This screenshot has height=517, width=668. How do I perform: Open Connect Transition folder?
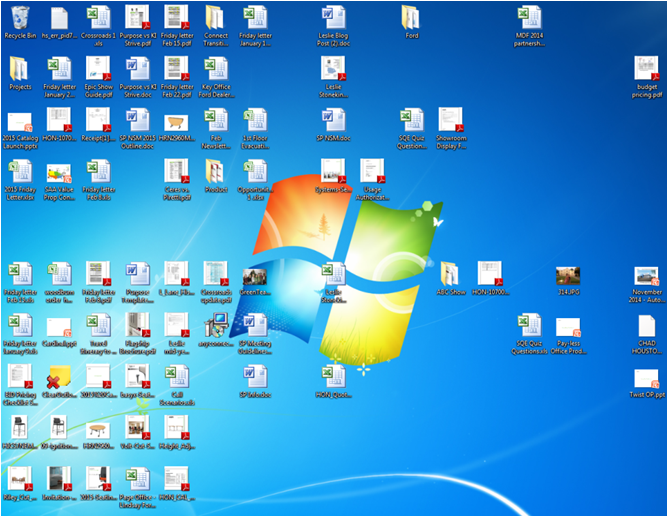[x=216, y=18]
